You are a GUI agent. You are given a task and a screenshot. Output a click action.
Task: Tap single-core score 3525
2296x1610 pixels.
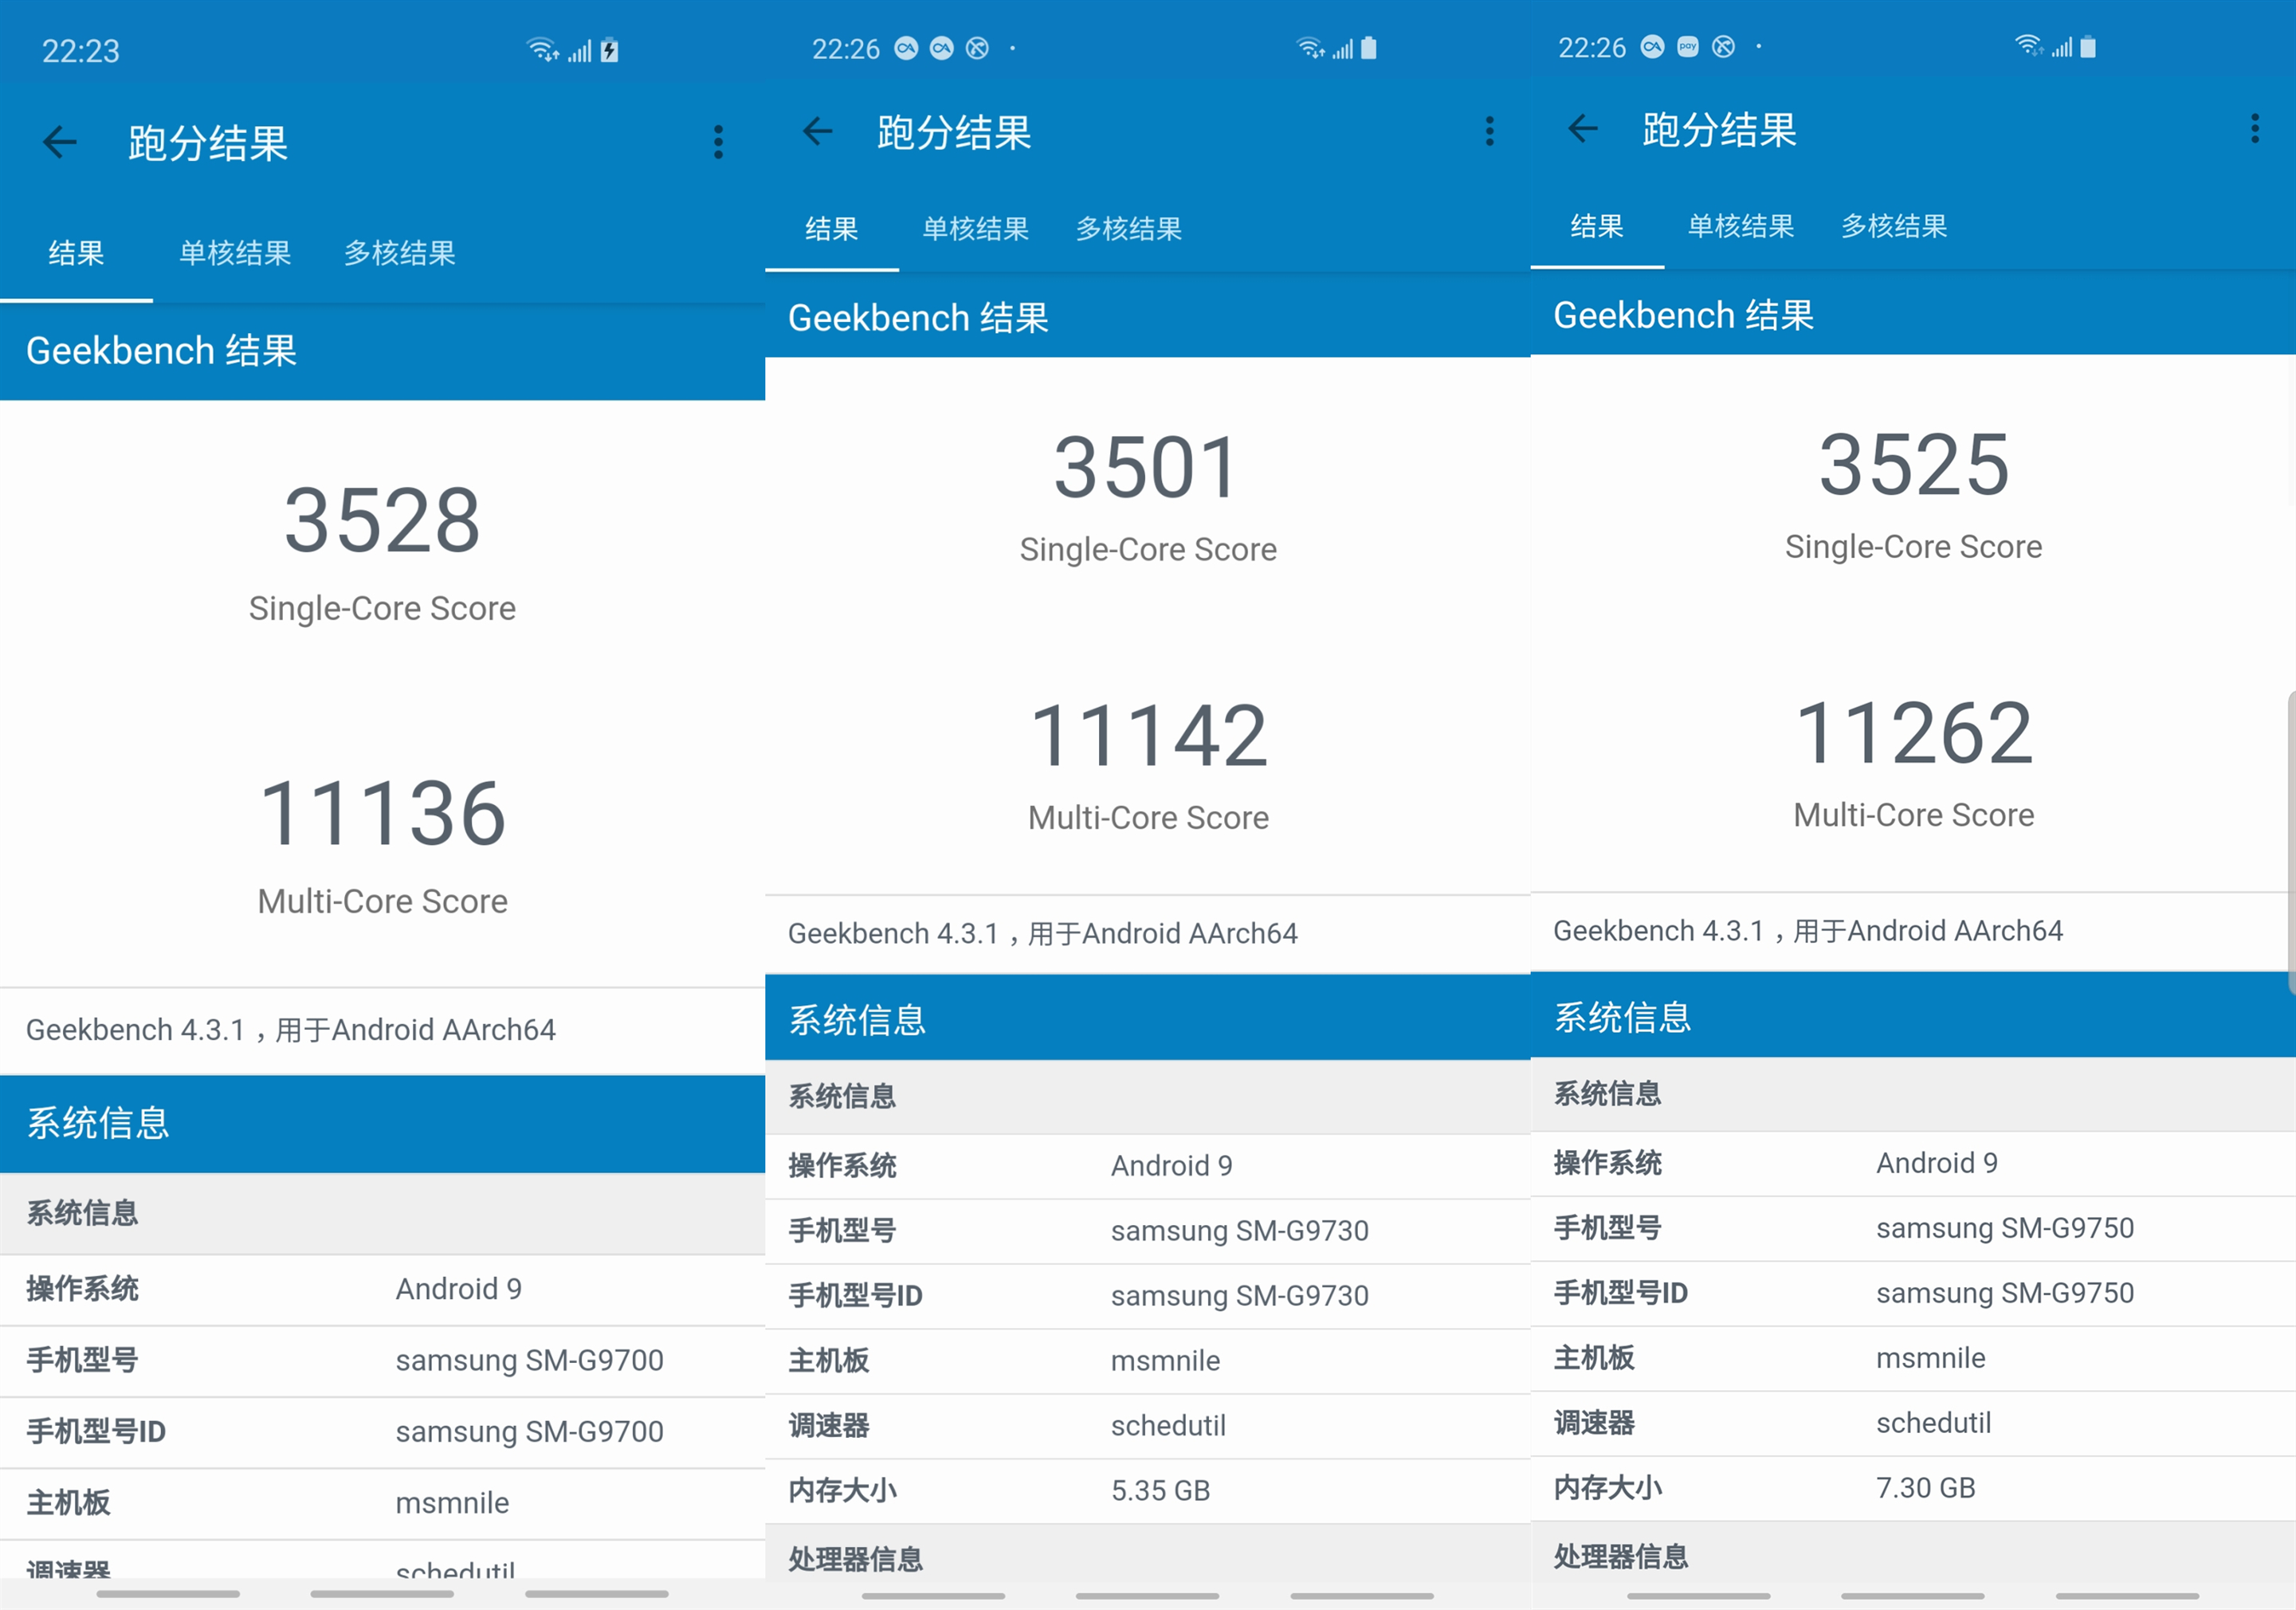pyautogui.click(x=1913, y=465)
